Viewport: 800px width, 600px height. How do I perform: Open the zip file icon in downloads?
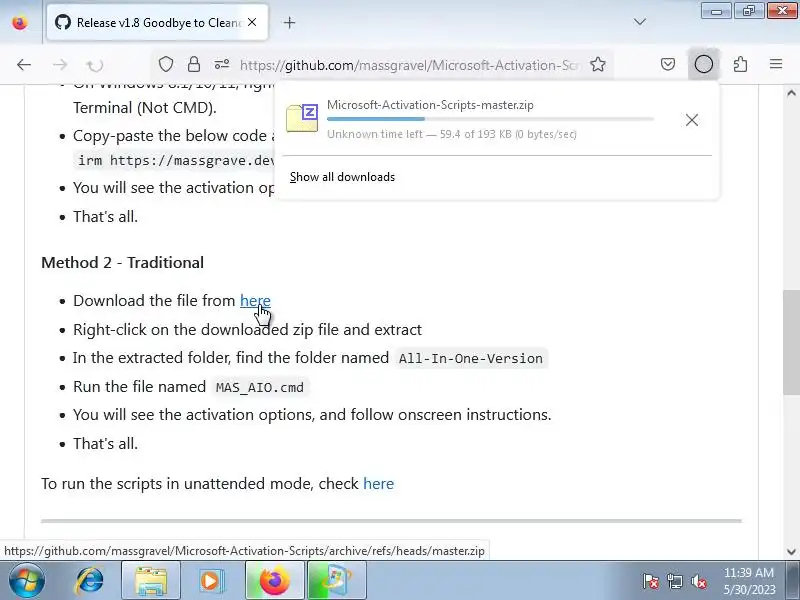302,118
